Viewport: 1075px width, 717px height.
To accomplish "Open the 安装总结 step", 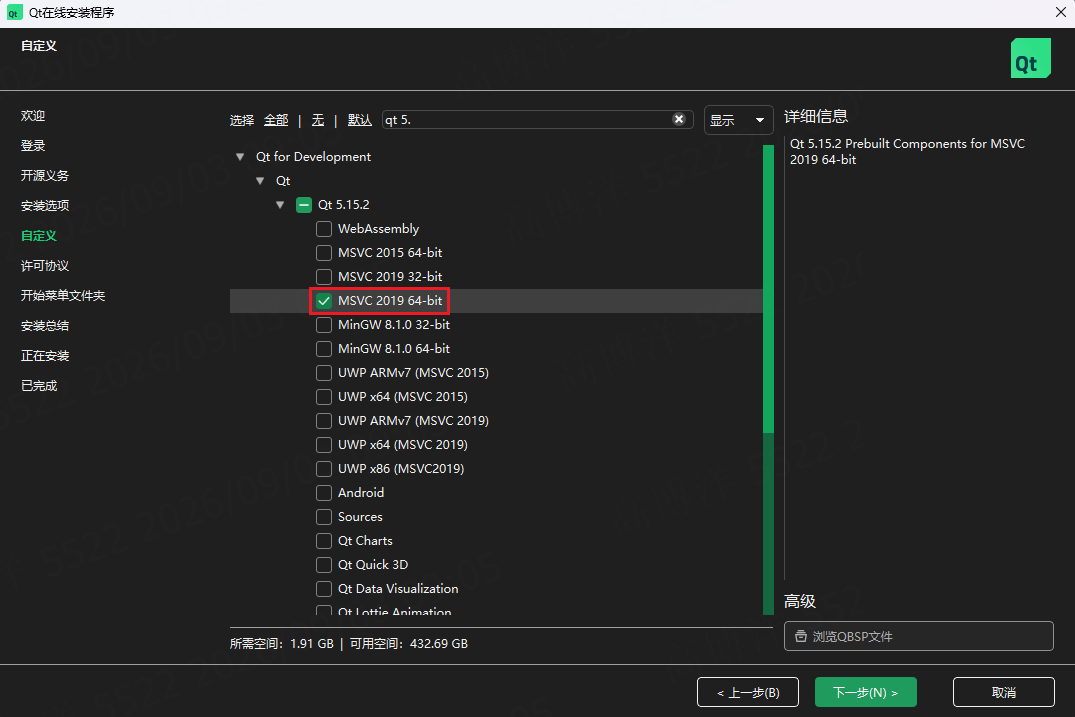I will (x=45, y=326).
